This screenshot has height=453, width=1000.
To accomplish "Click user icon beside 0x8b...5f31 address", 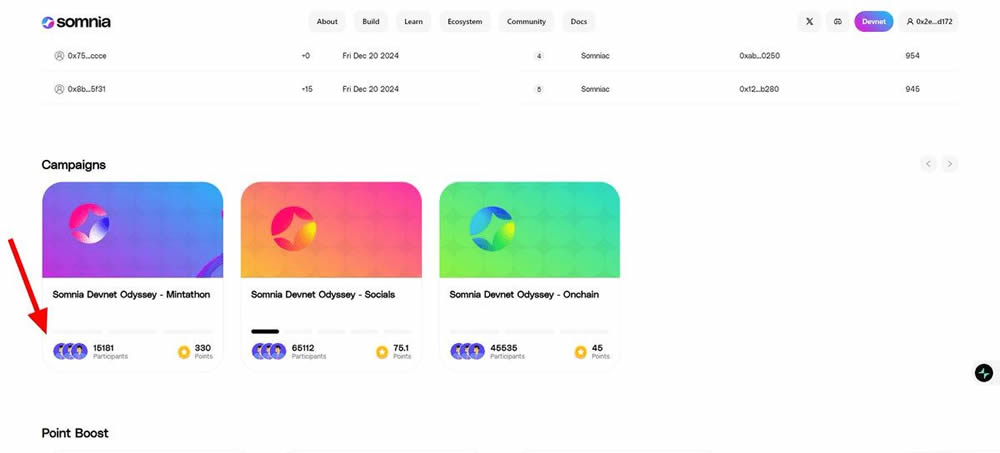I will (59, 89).
